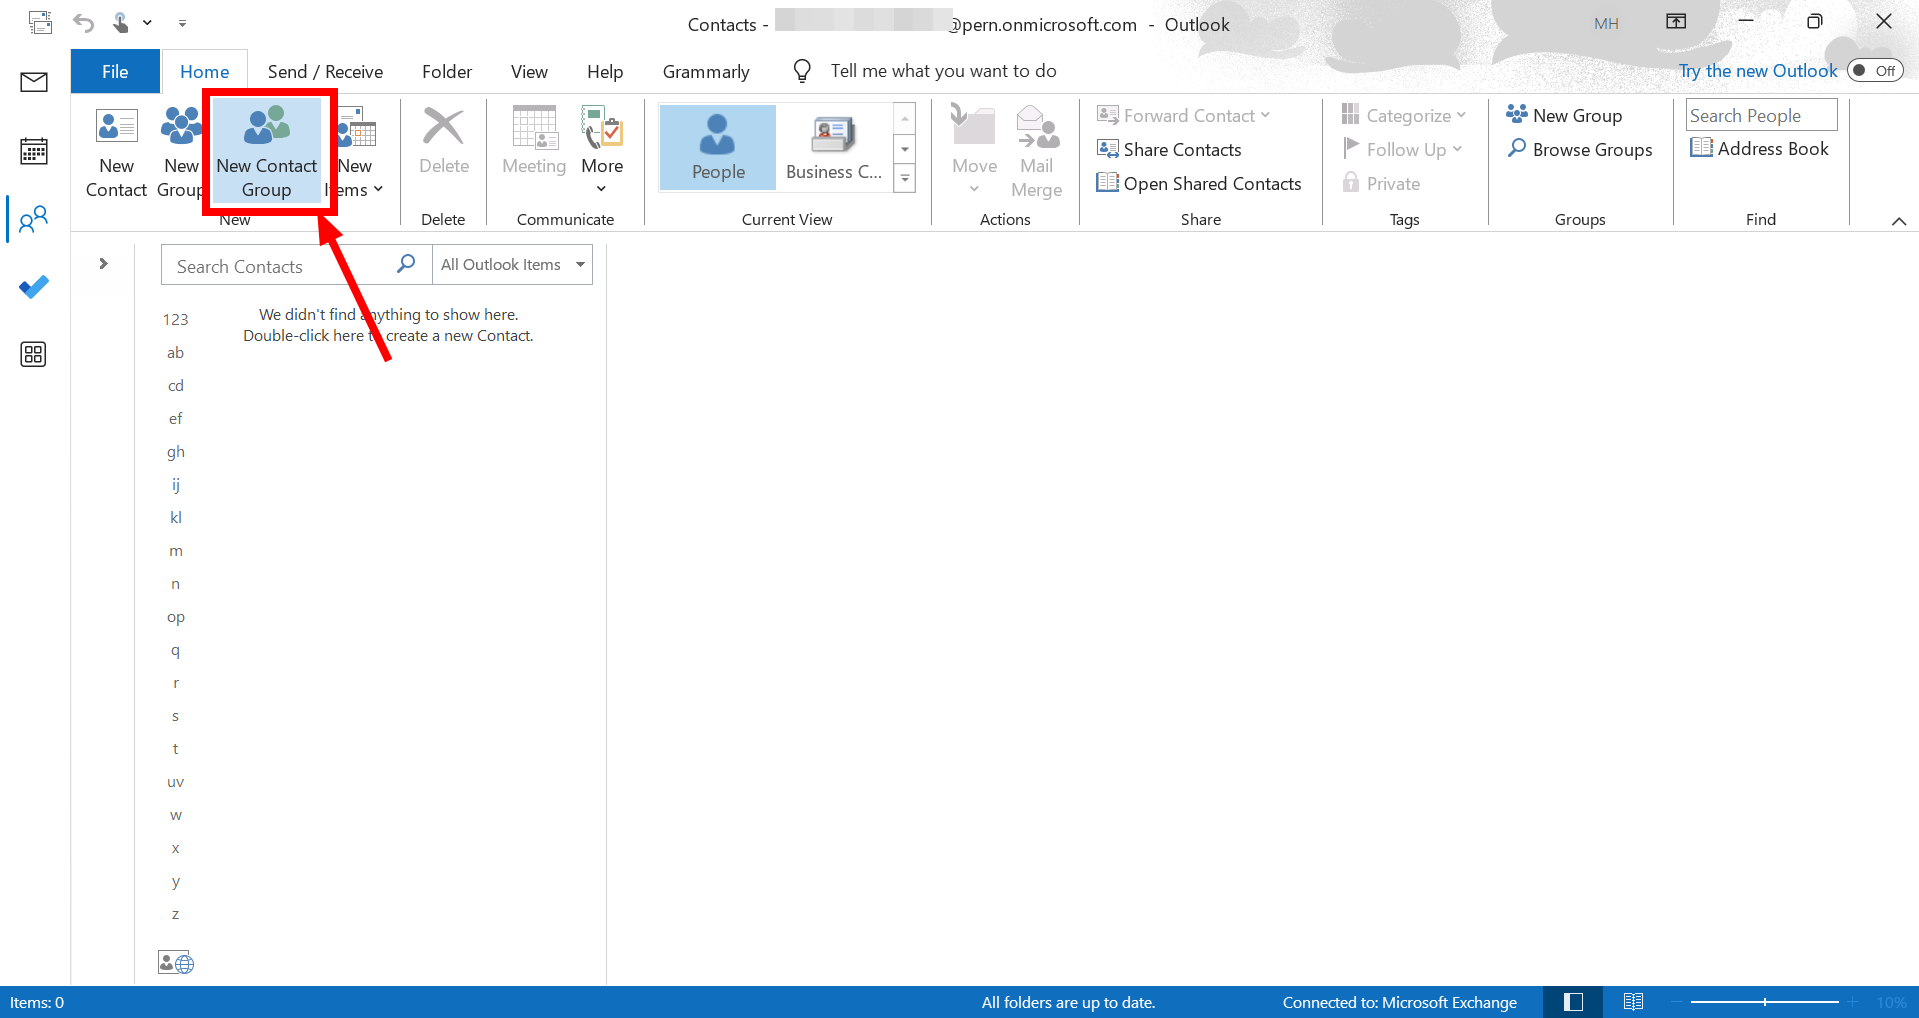
Task: Switch to Reading view in the status bar
Action: point(1634,1001)
